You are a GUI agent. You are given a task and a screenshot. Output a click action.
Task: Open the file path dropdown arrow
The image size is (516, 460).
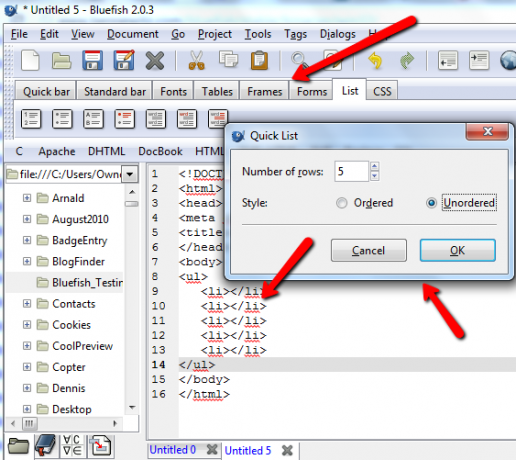click(130, 174)
